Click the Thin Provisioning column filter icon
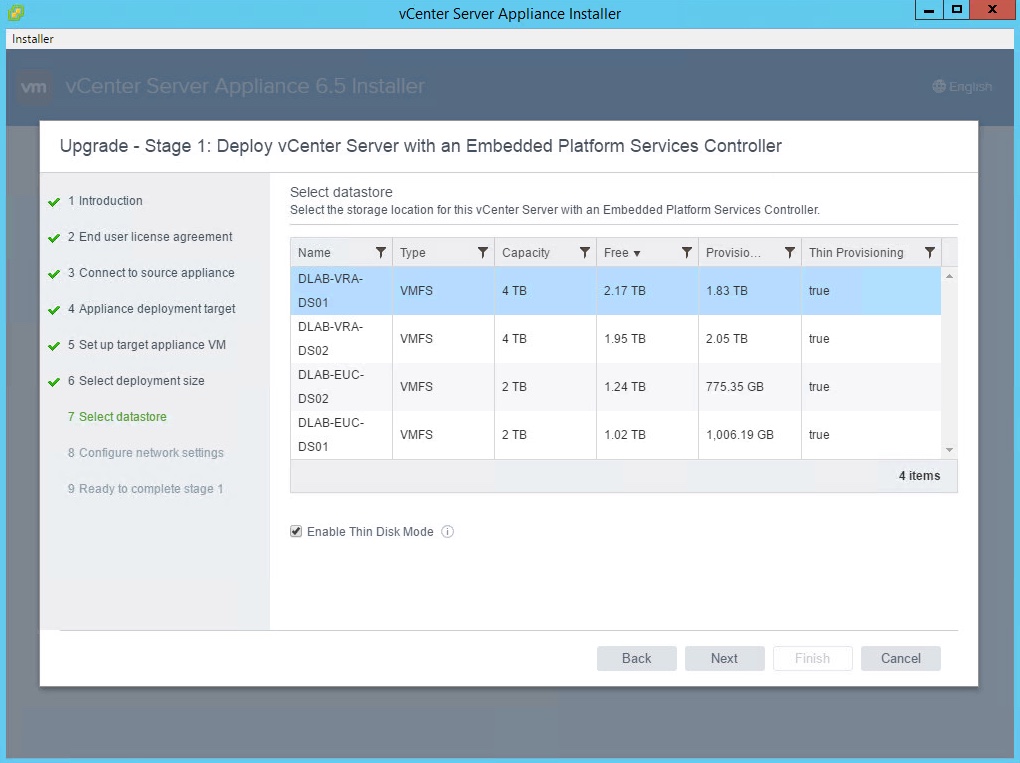Screen dimensions: 1020x763 coord(930,253)
